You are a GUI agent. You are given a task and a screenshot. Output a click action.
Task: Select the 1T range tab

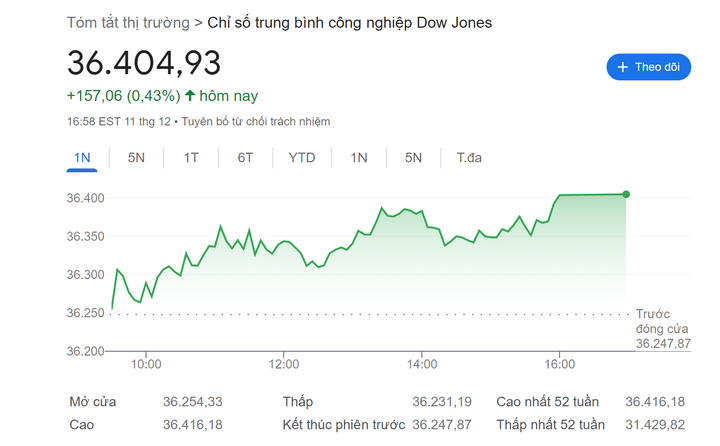click(x=190, y=158)
